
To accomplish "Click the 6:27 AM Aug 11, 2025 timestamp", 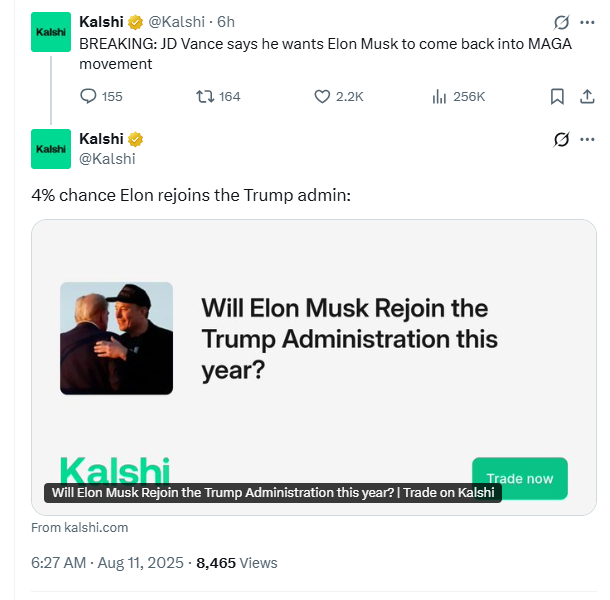I will click(107, 563).
